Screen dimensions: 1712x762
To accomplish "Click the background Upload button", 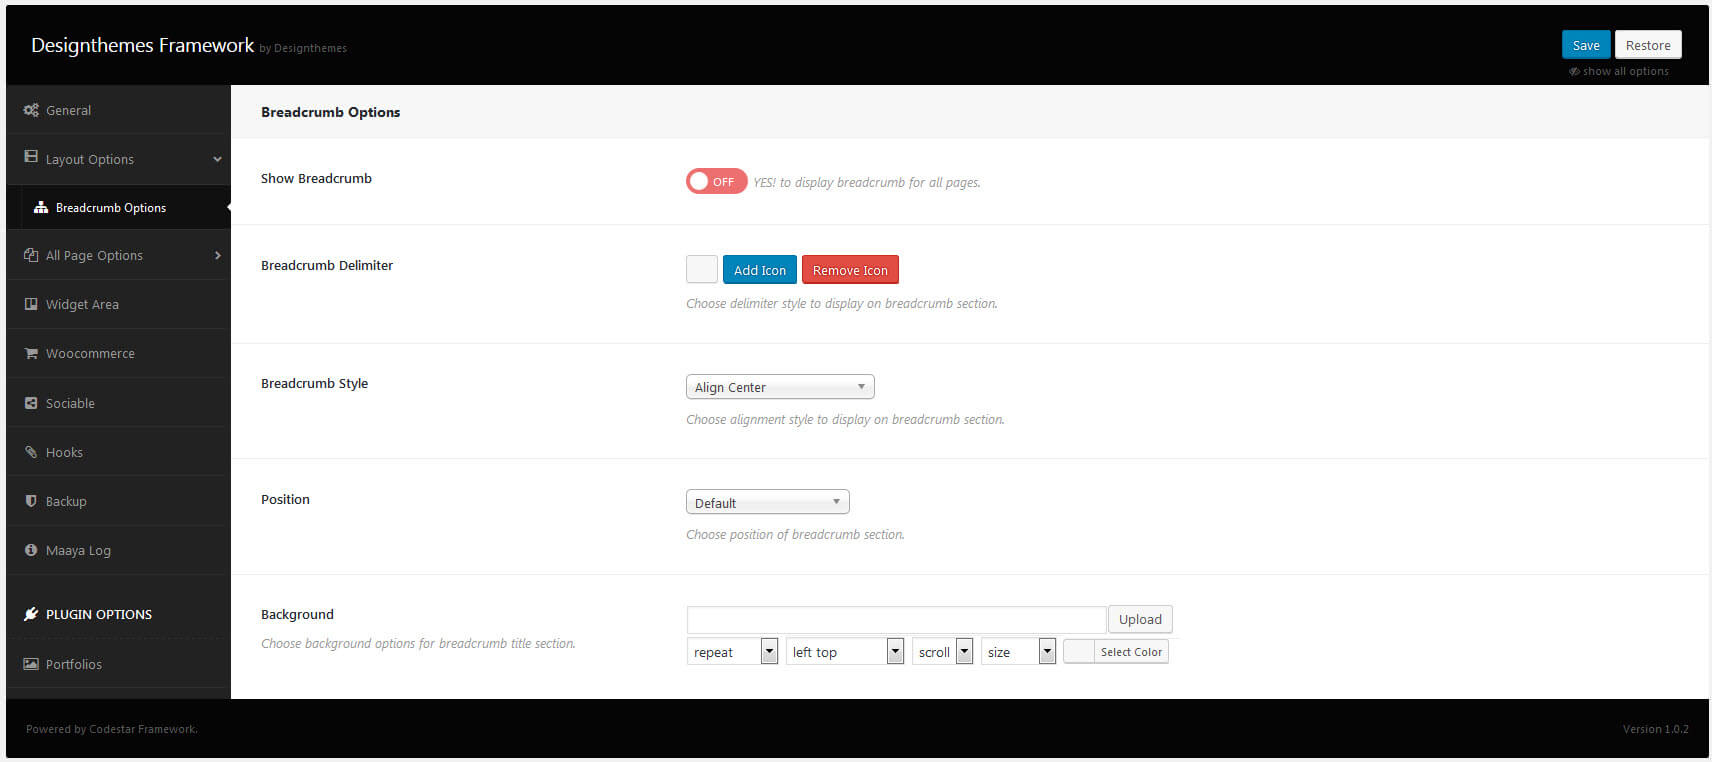I will point(1140,619).
